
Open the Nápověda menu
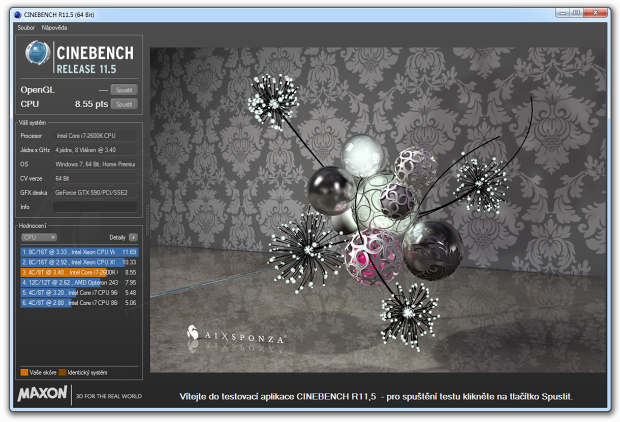(x=55, y=27)
